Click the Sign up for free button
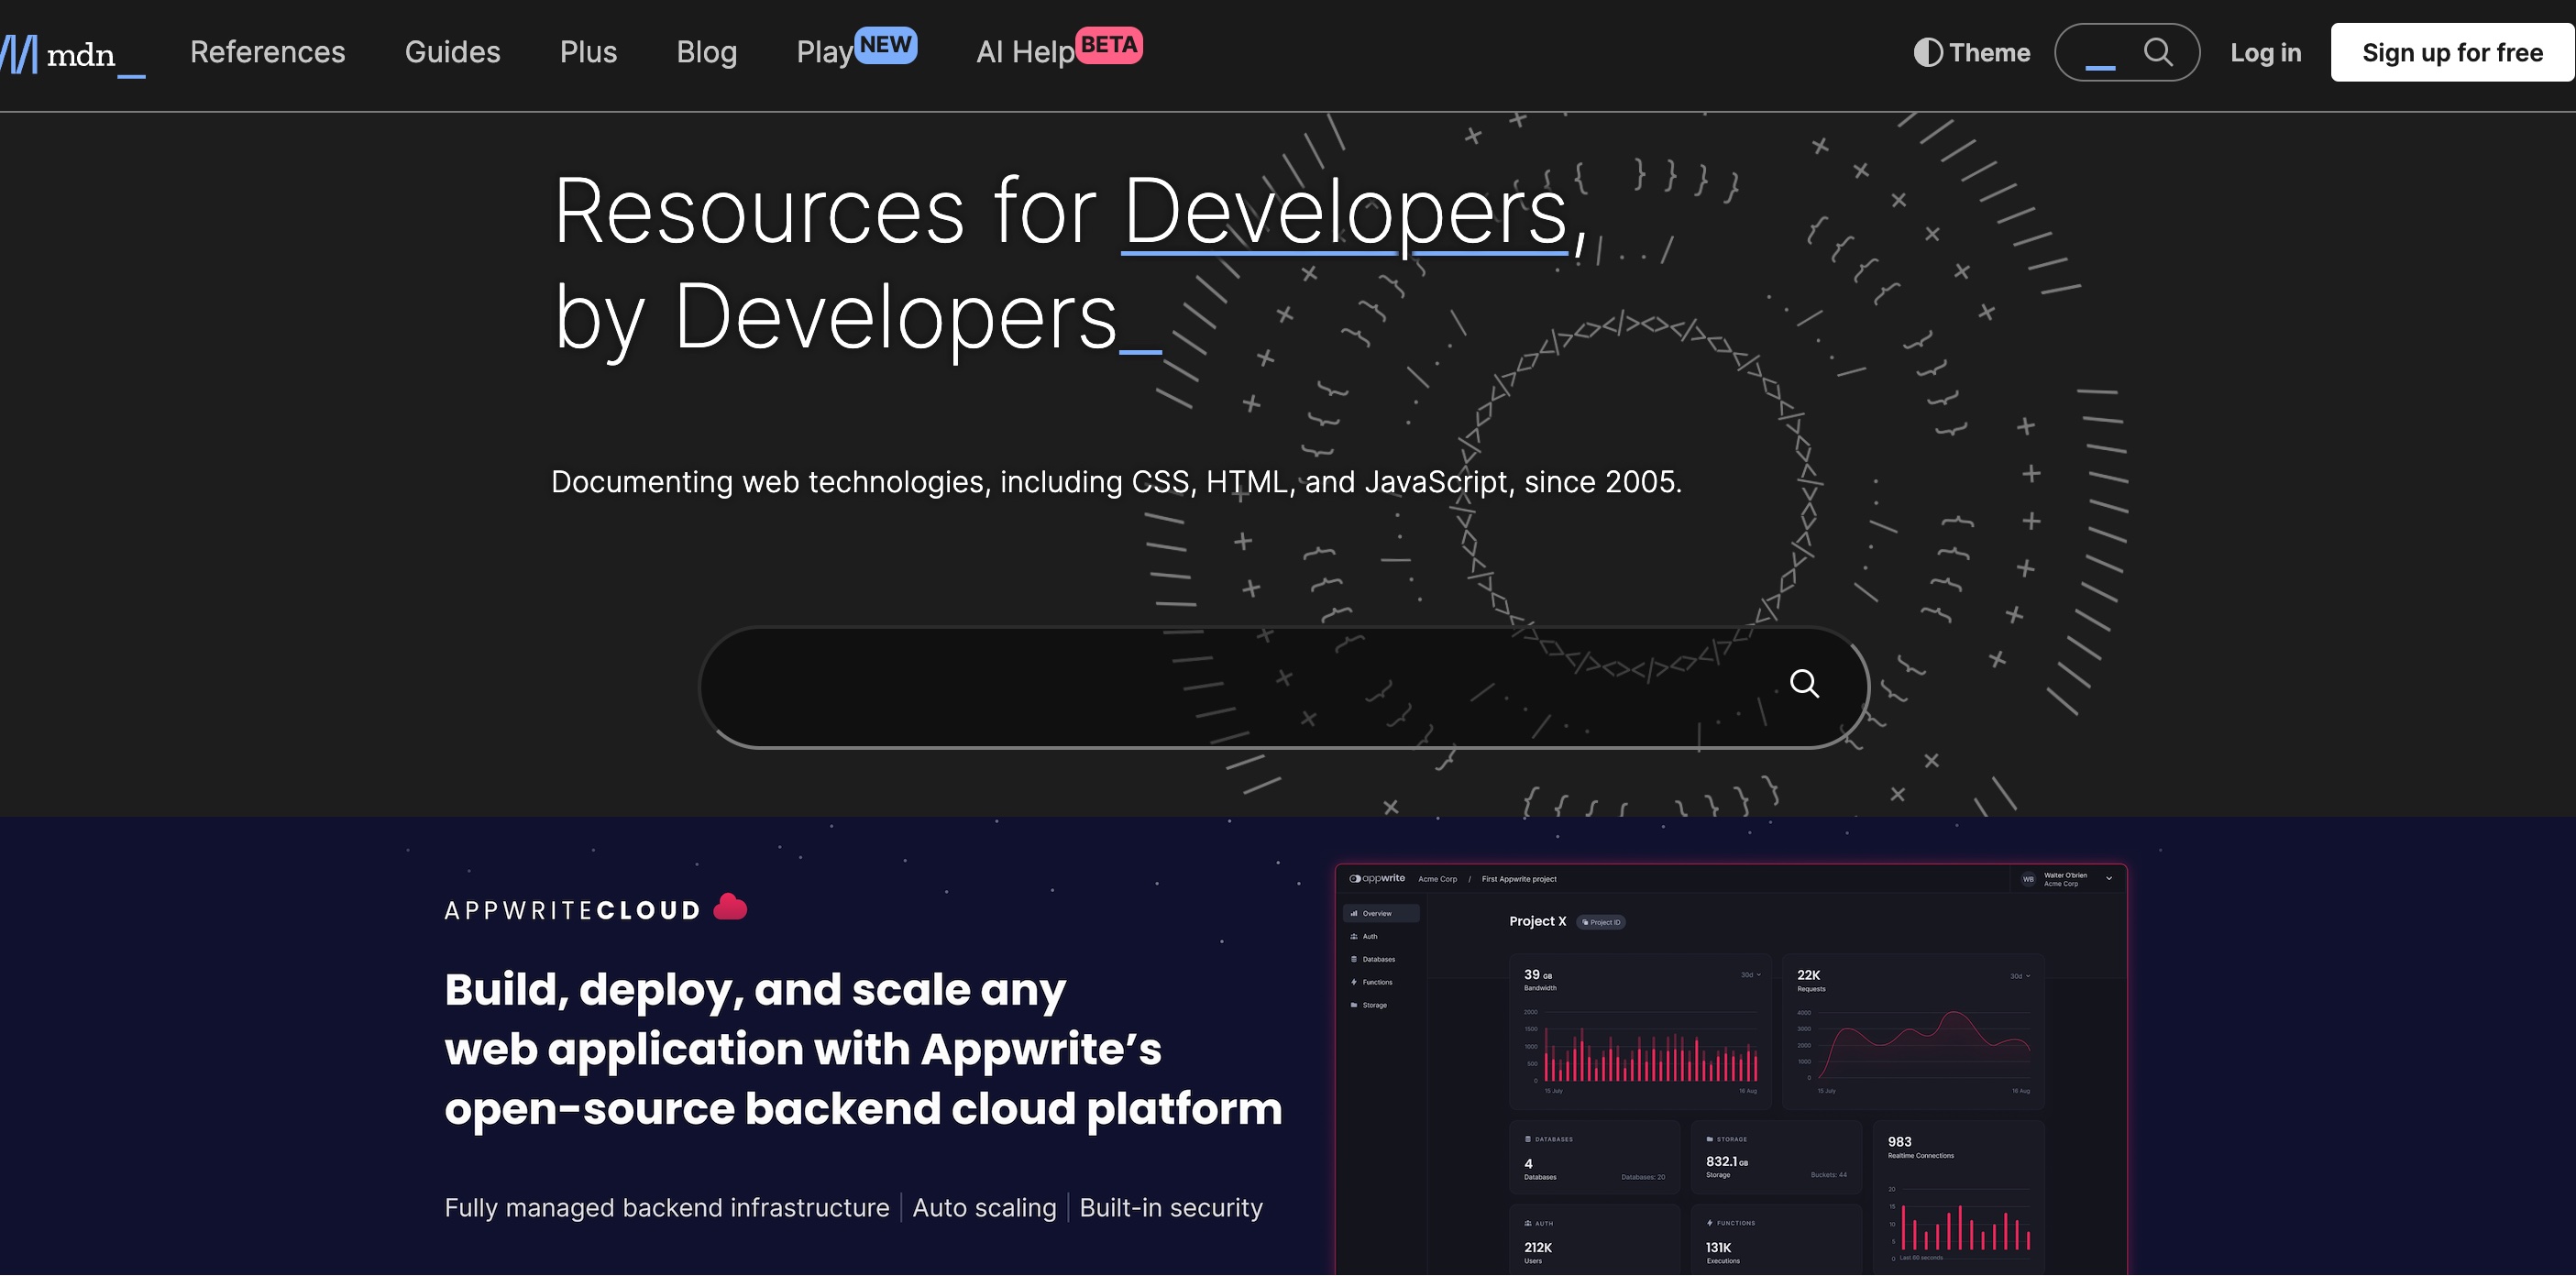This screenshot has width=2576, height=1276. pyautogui.click(x=2452, y=52)
